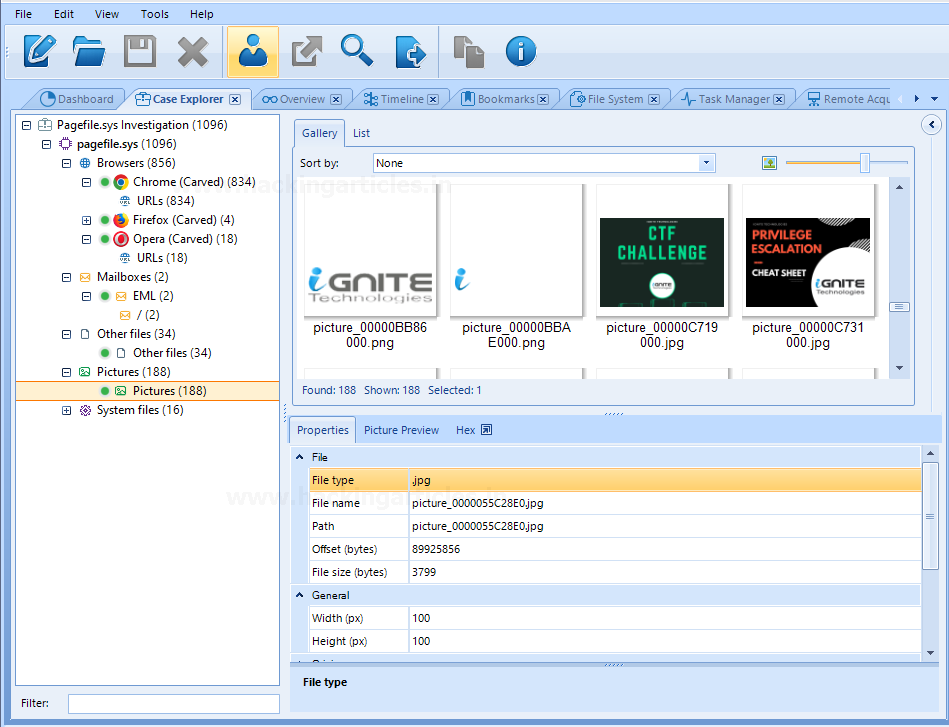
Task: Switch to the Timeline tab
Action: click(402, 99)
